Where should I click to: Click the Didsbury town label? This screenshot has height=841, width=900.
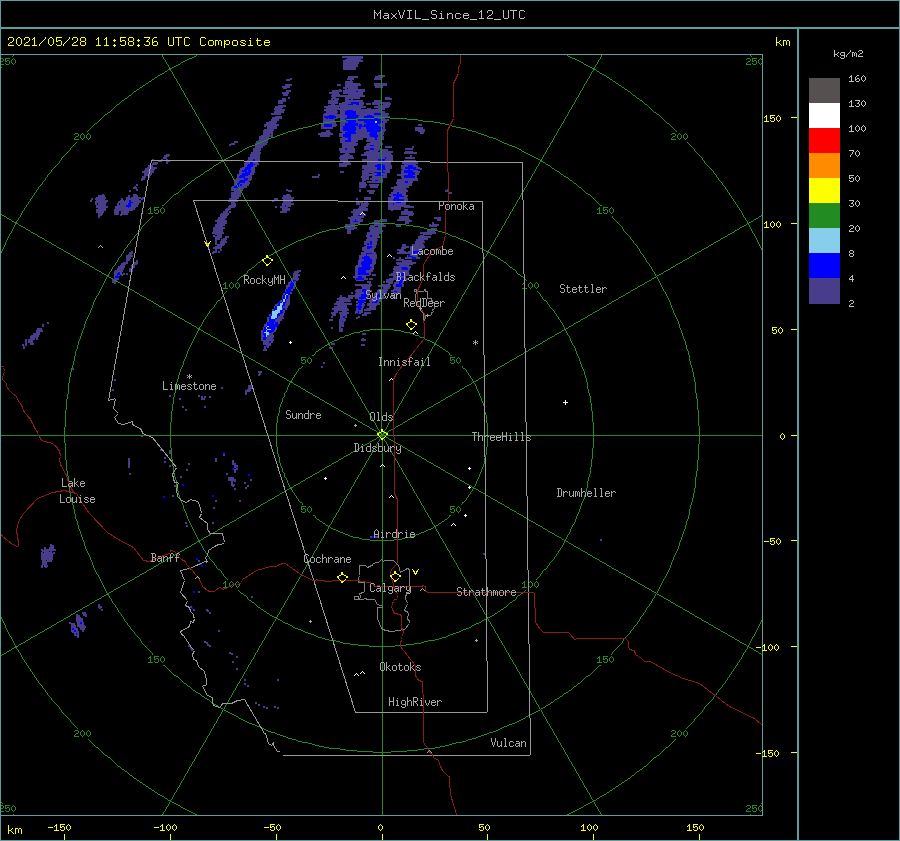377,448
